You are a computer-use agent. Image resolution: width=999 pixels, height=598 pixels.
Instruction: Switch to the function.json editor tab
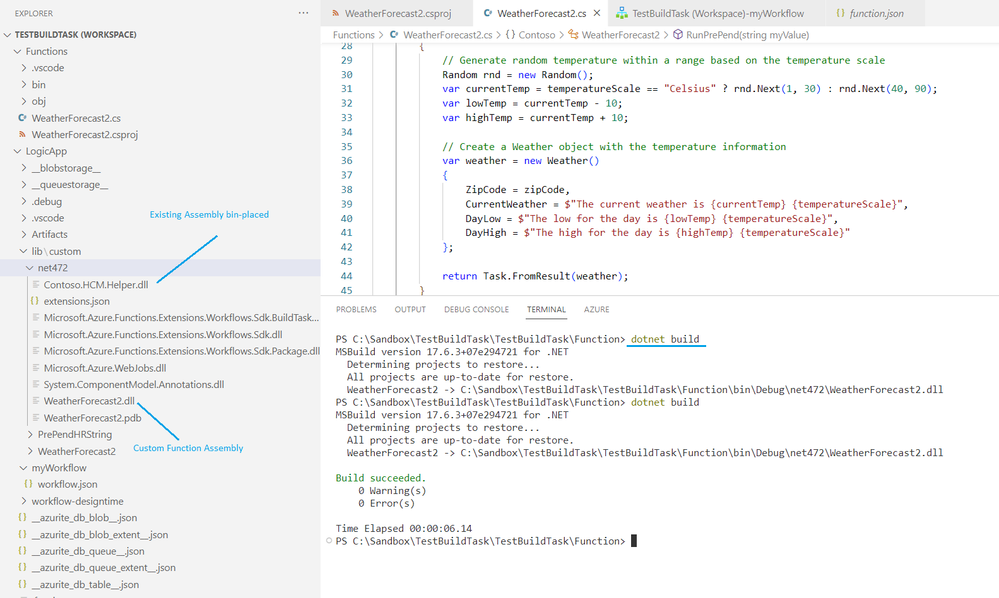[x=875, y=13]
